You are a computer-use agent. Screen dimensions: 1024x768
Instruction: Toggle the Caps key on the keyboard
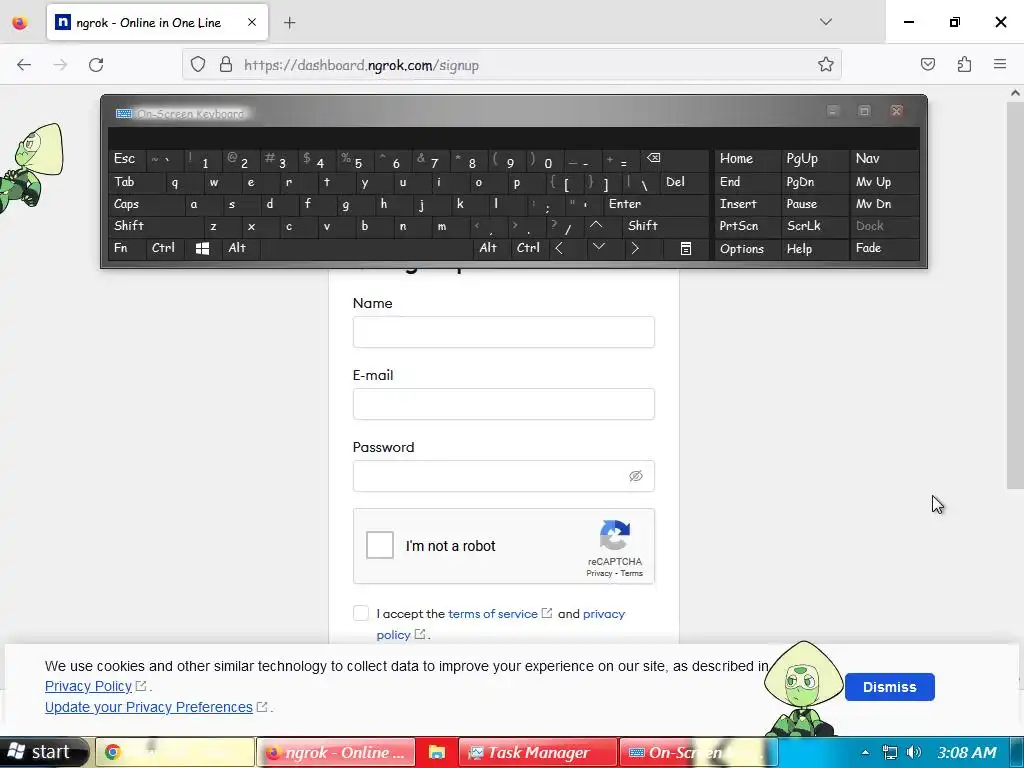(x=146, y=204)
